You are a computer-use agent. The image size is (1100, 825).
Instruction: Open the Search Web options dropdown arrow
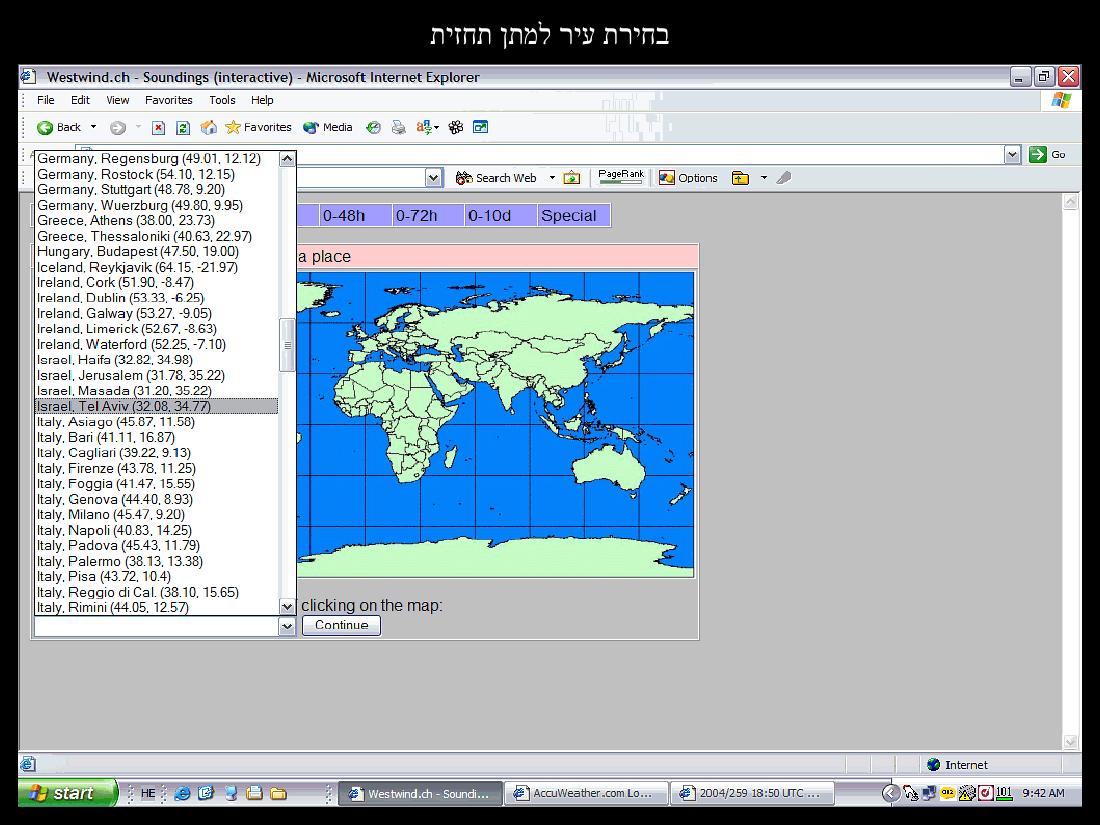pyautogui.click(x=552, y=178)
